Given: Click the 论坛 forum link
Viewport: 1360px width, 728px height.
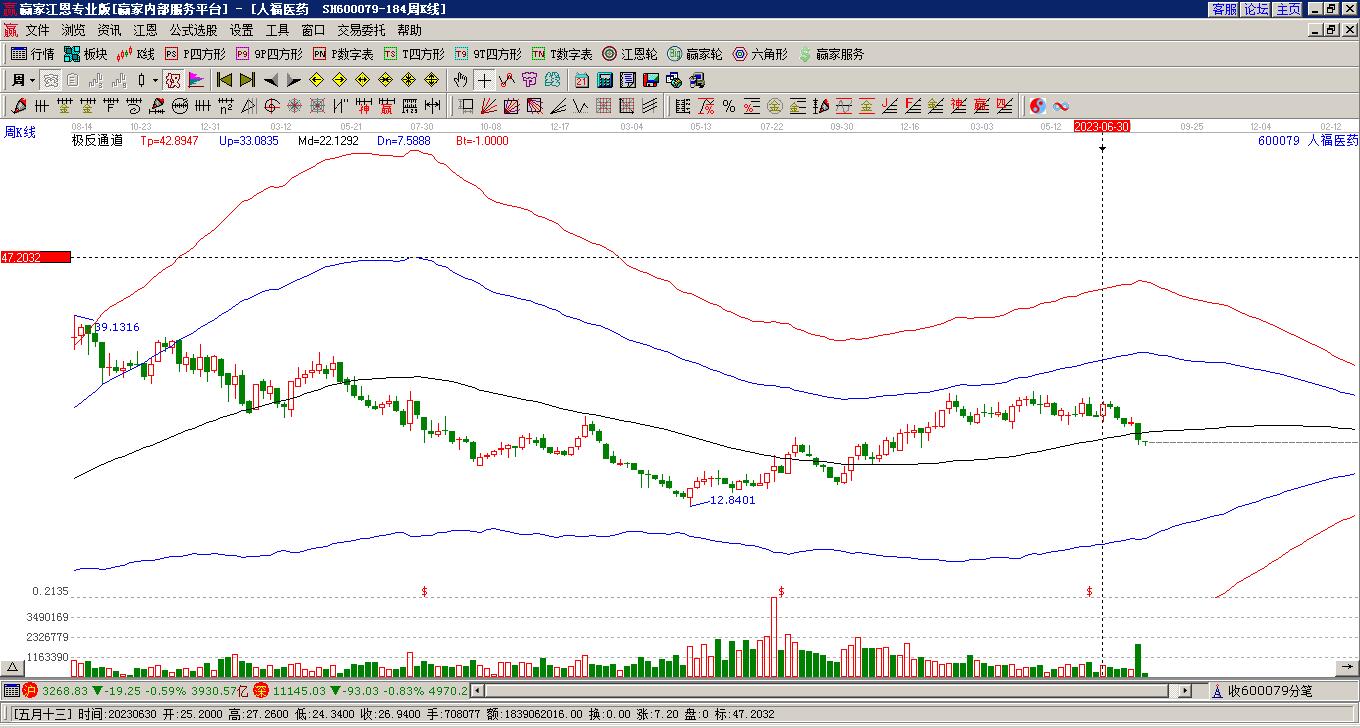Looking at the screenshot, I should tap(1256, 9).
